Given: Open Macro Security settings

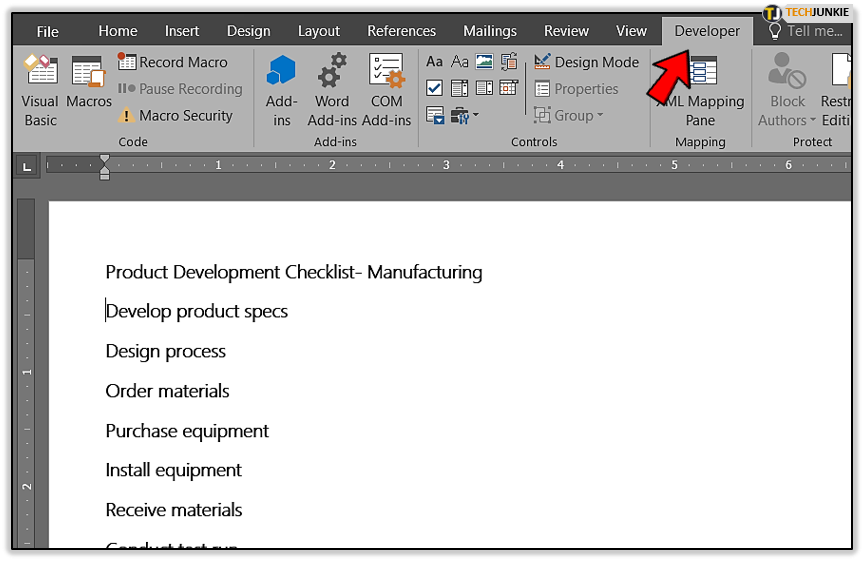Looking at the screenshot, I should 175,115.
